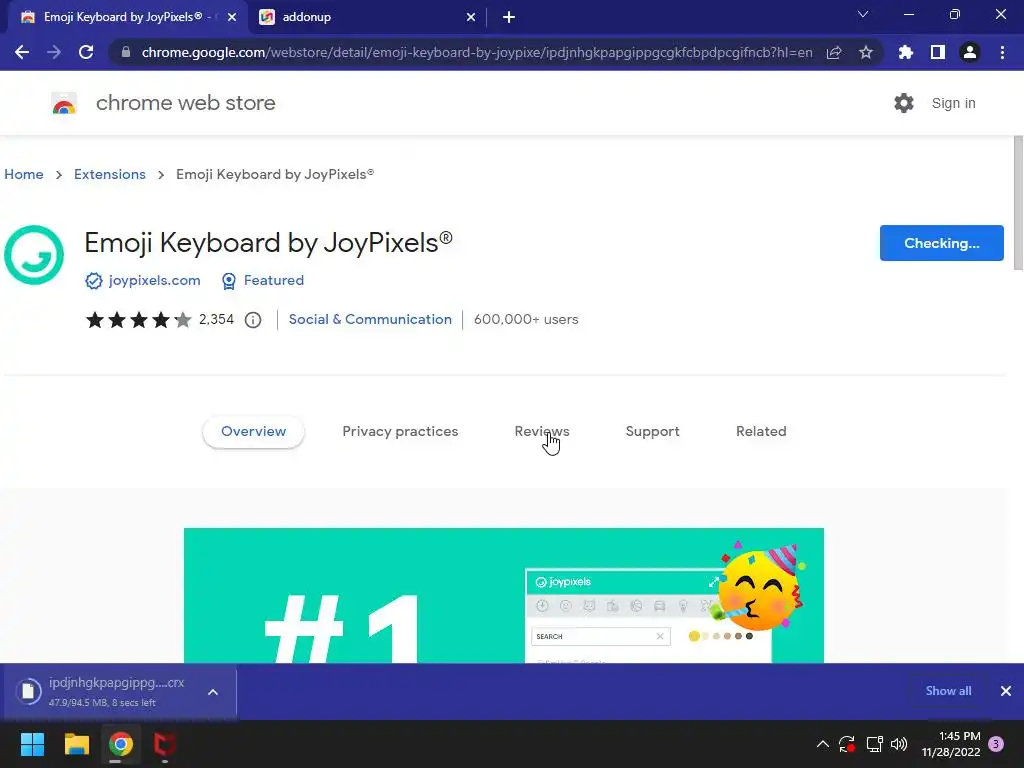1024x768 pixels.
Task: Bookmark this tab with star icon
Action: click(x=866, y=52)
